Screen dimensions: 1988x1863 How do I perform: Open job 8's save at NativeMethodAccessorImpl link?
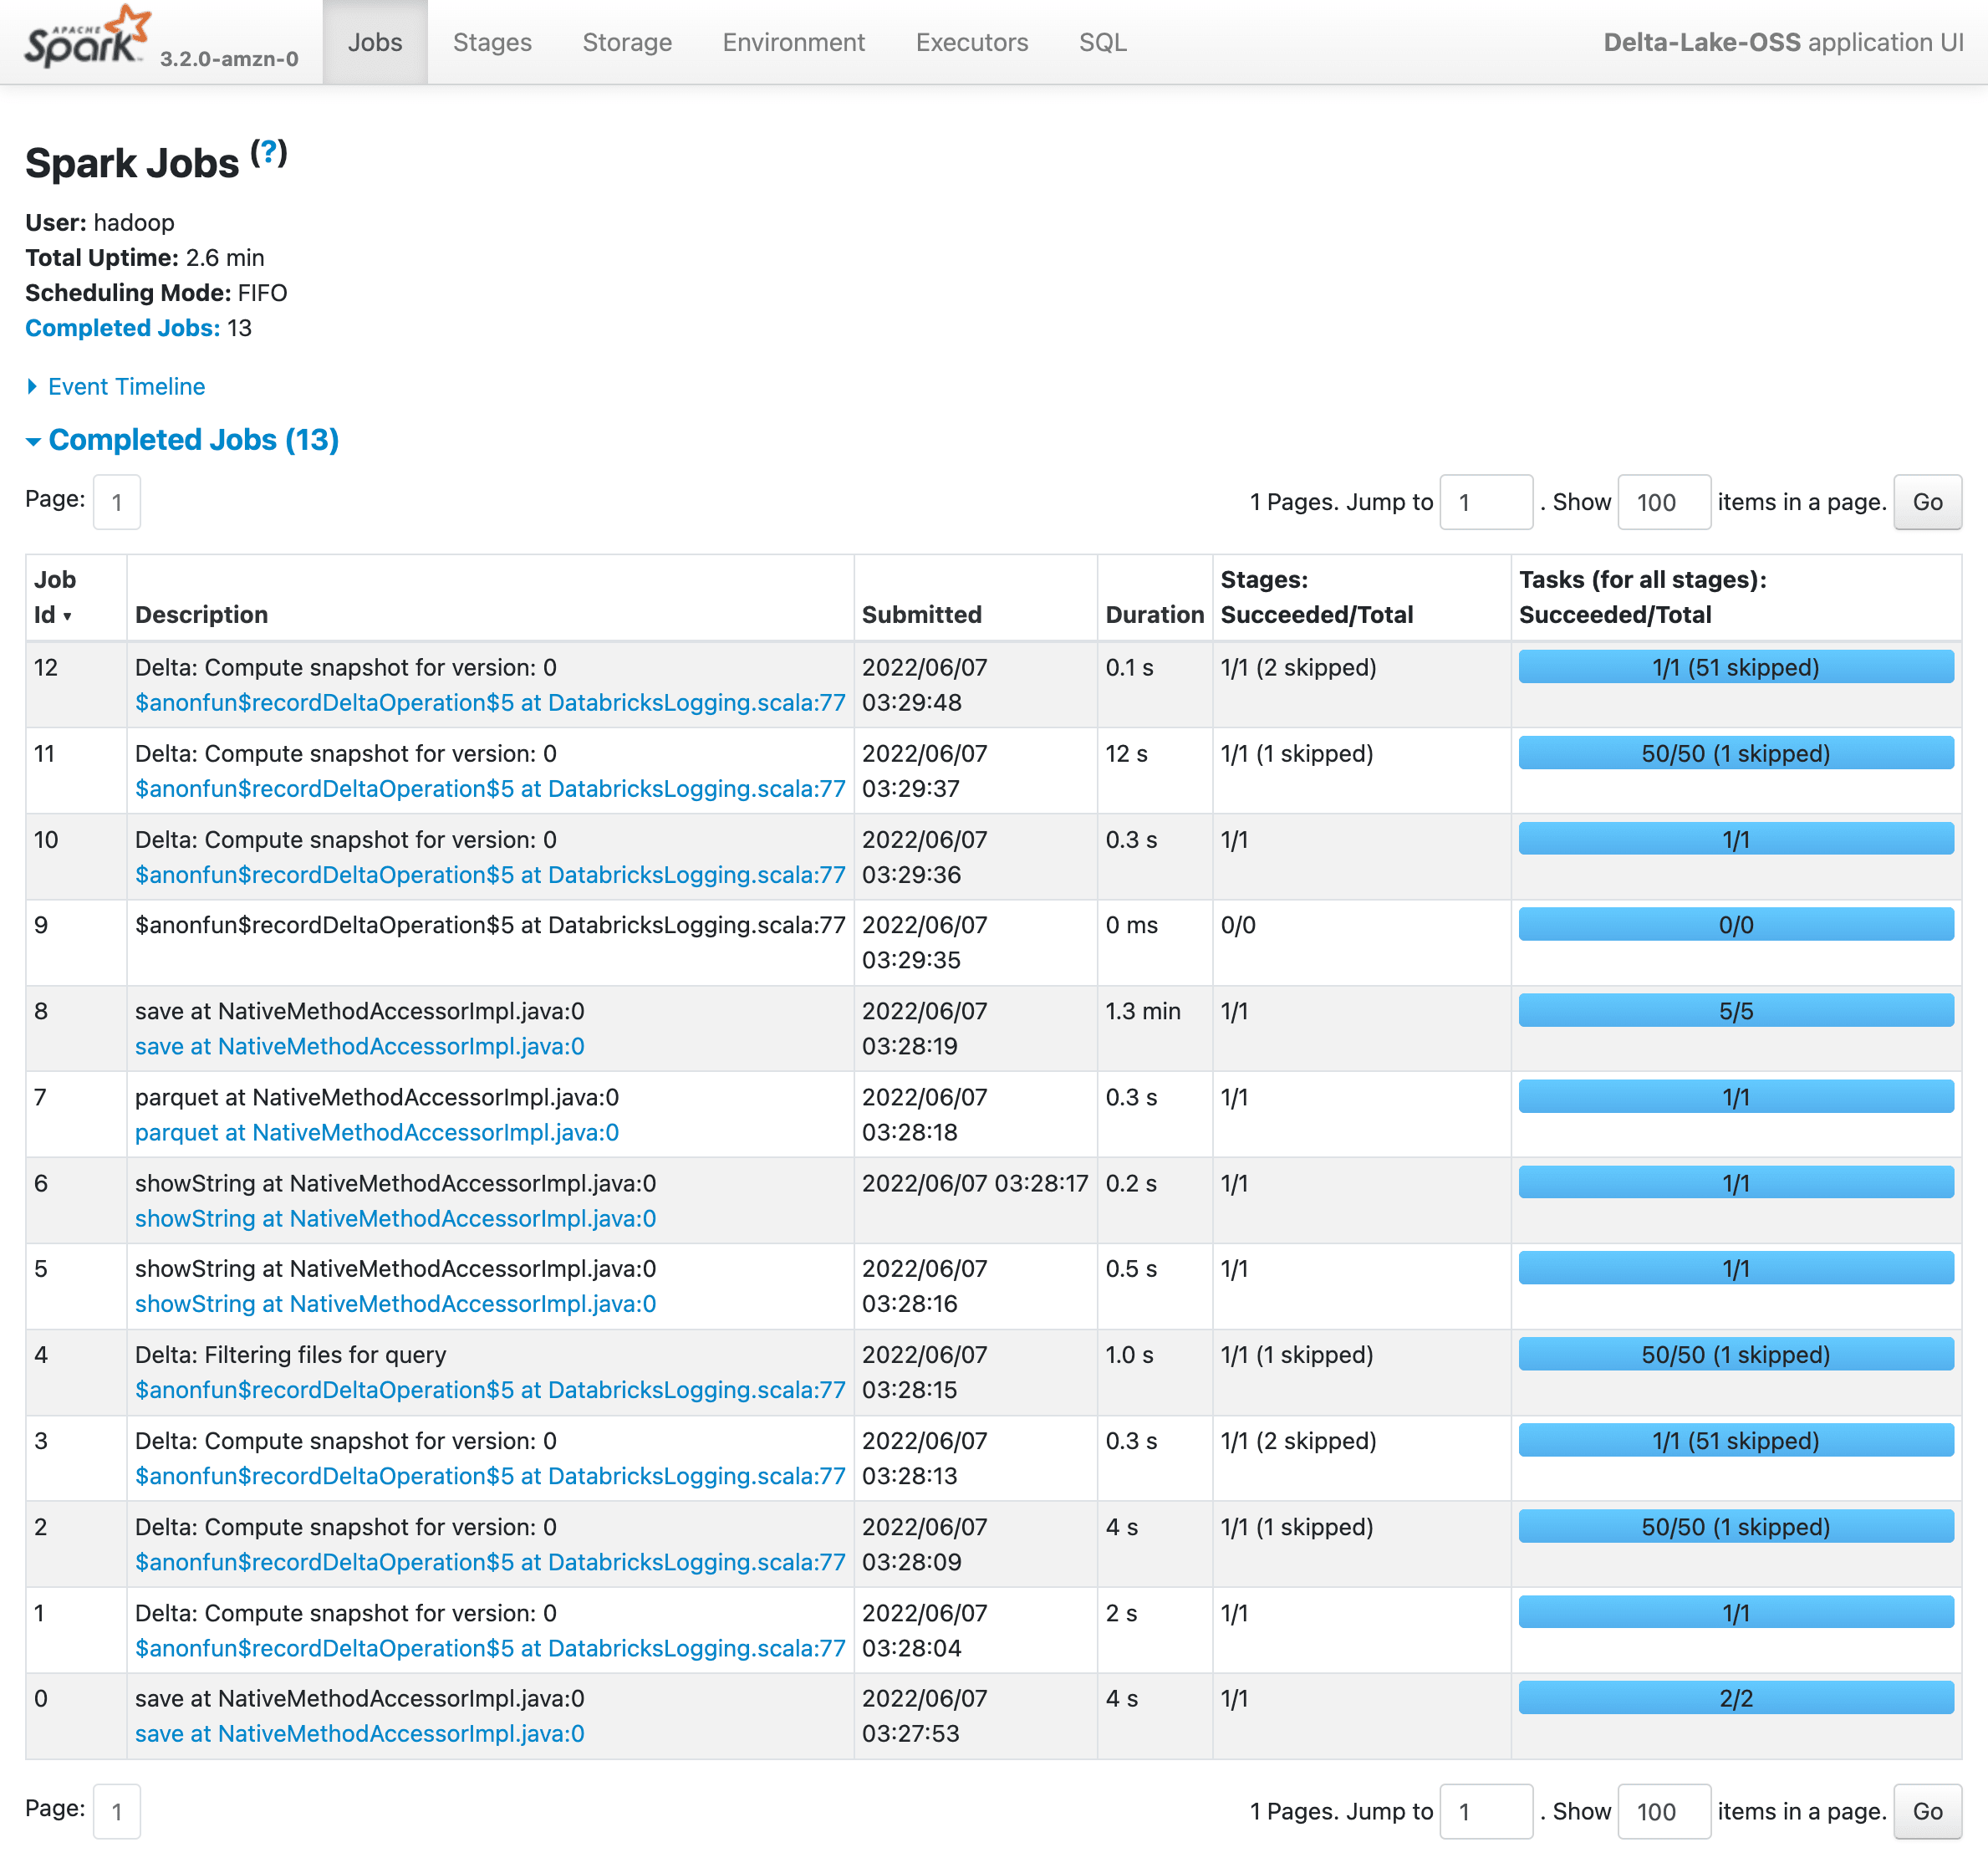360,1046
